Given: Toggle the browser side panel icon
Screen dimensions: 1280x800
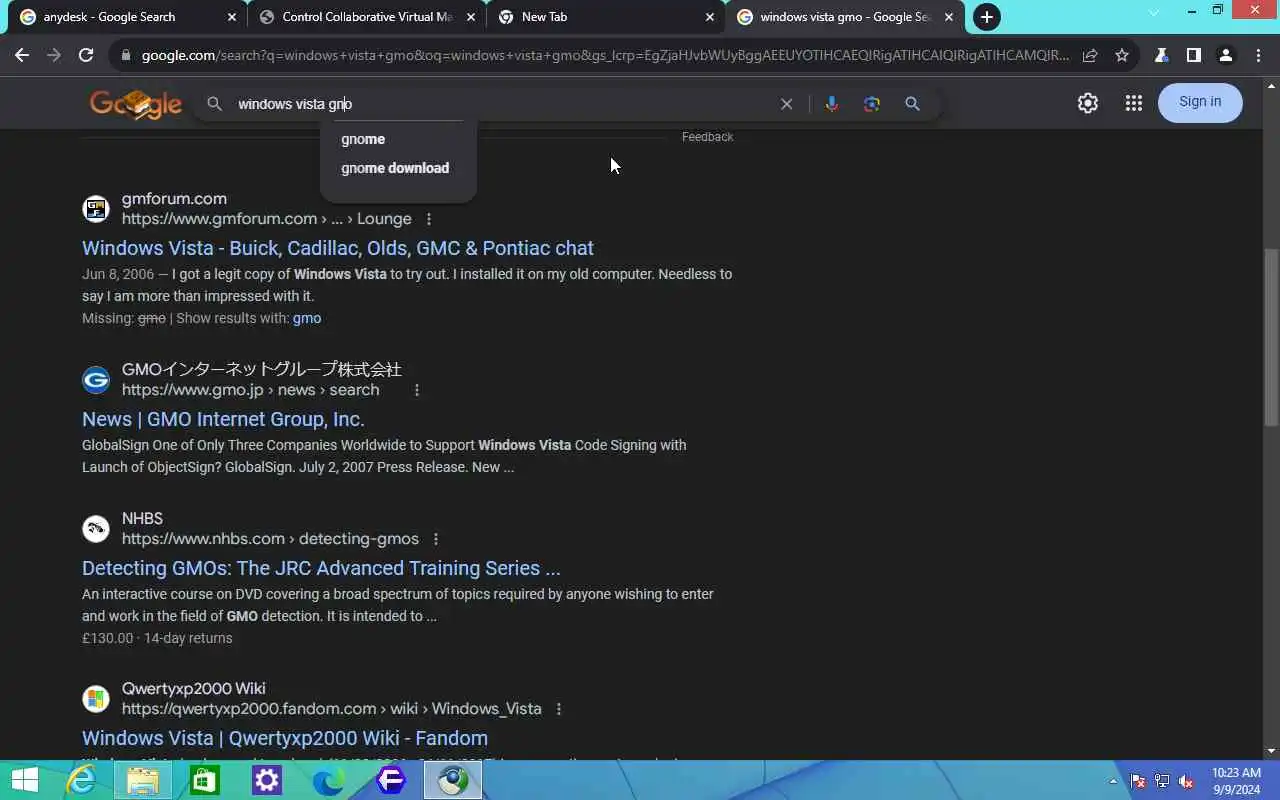Looking at the screenshot, I should 1193,56.
